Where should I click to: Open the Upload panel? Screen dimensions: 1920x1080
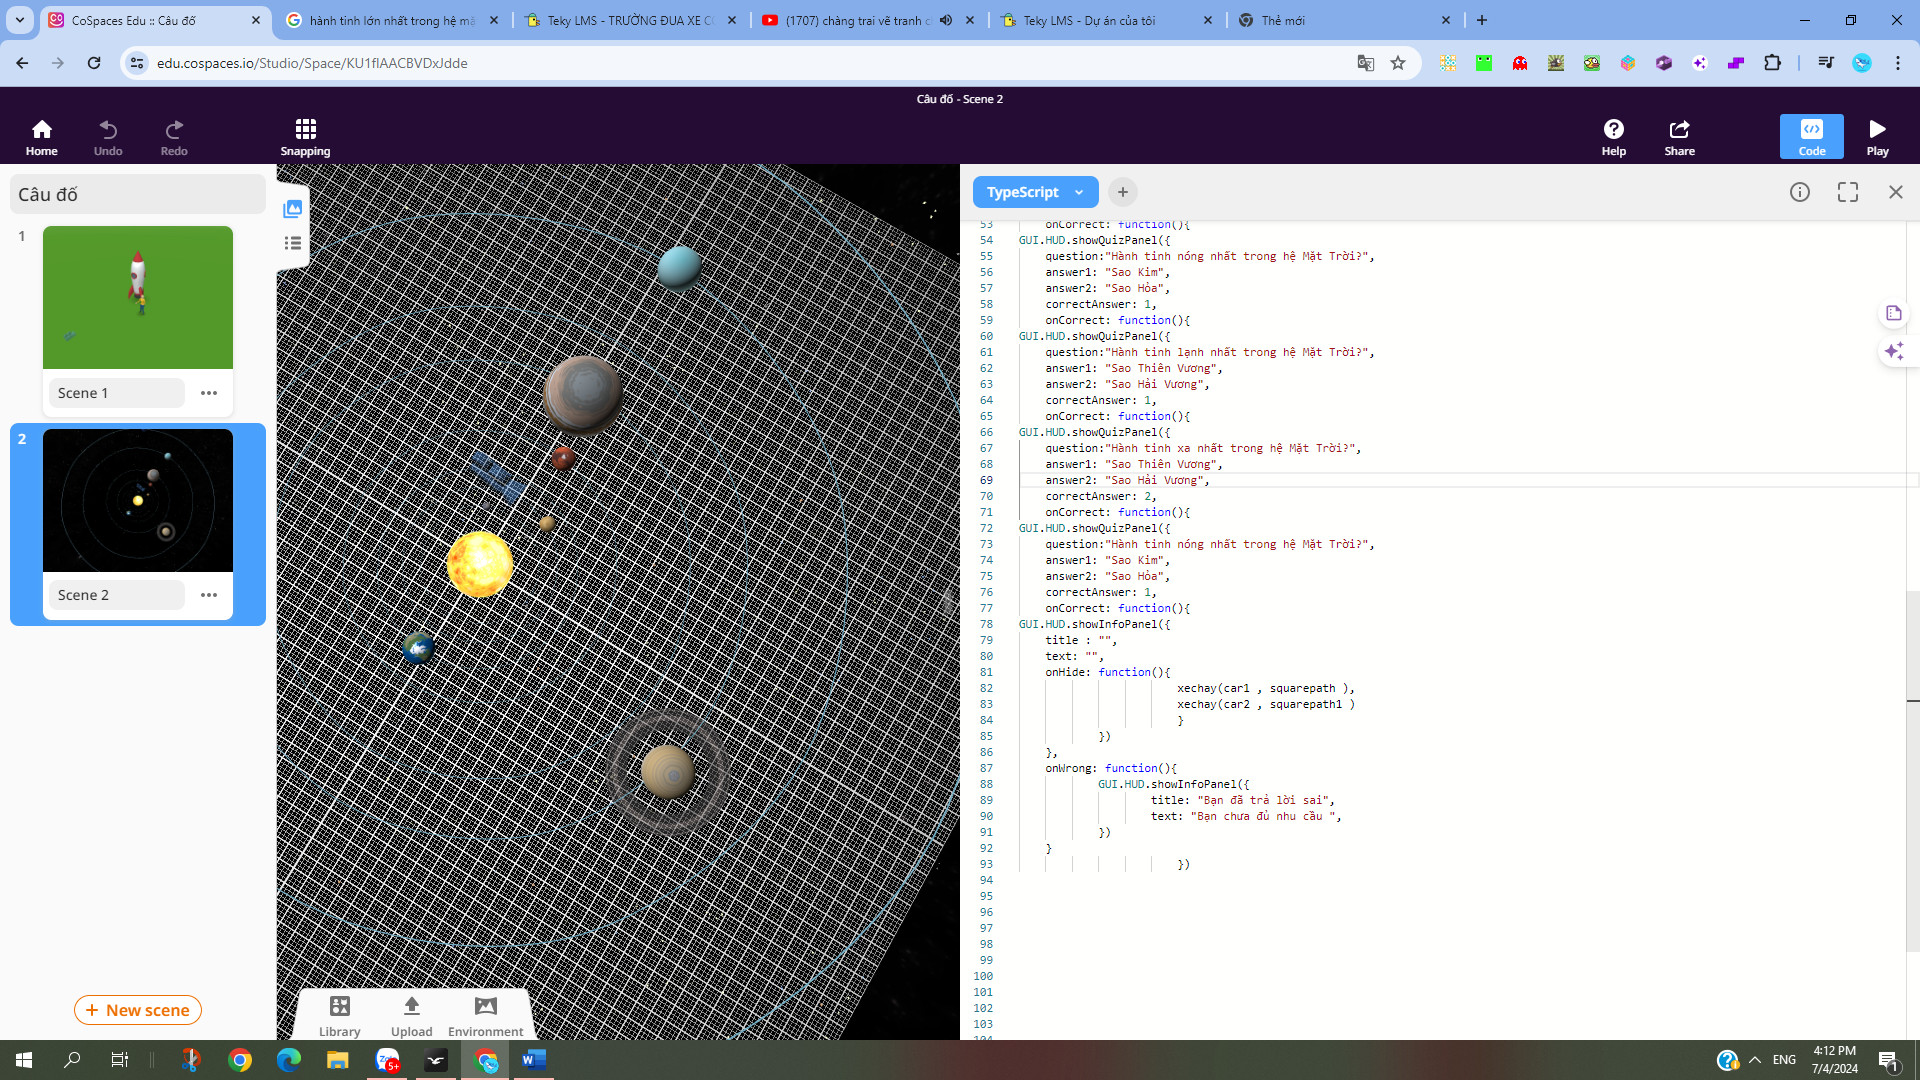[412, 1016]
